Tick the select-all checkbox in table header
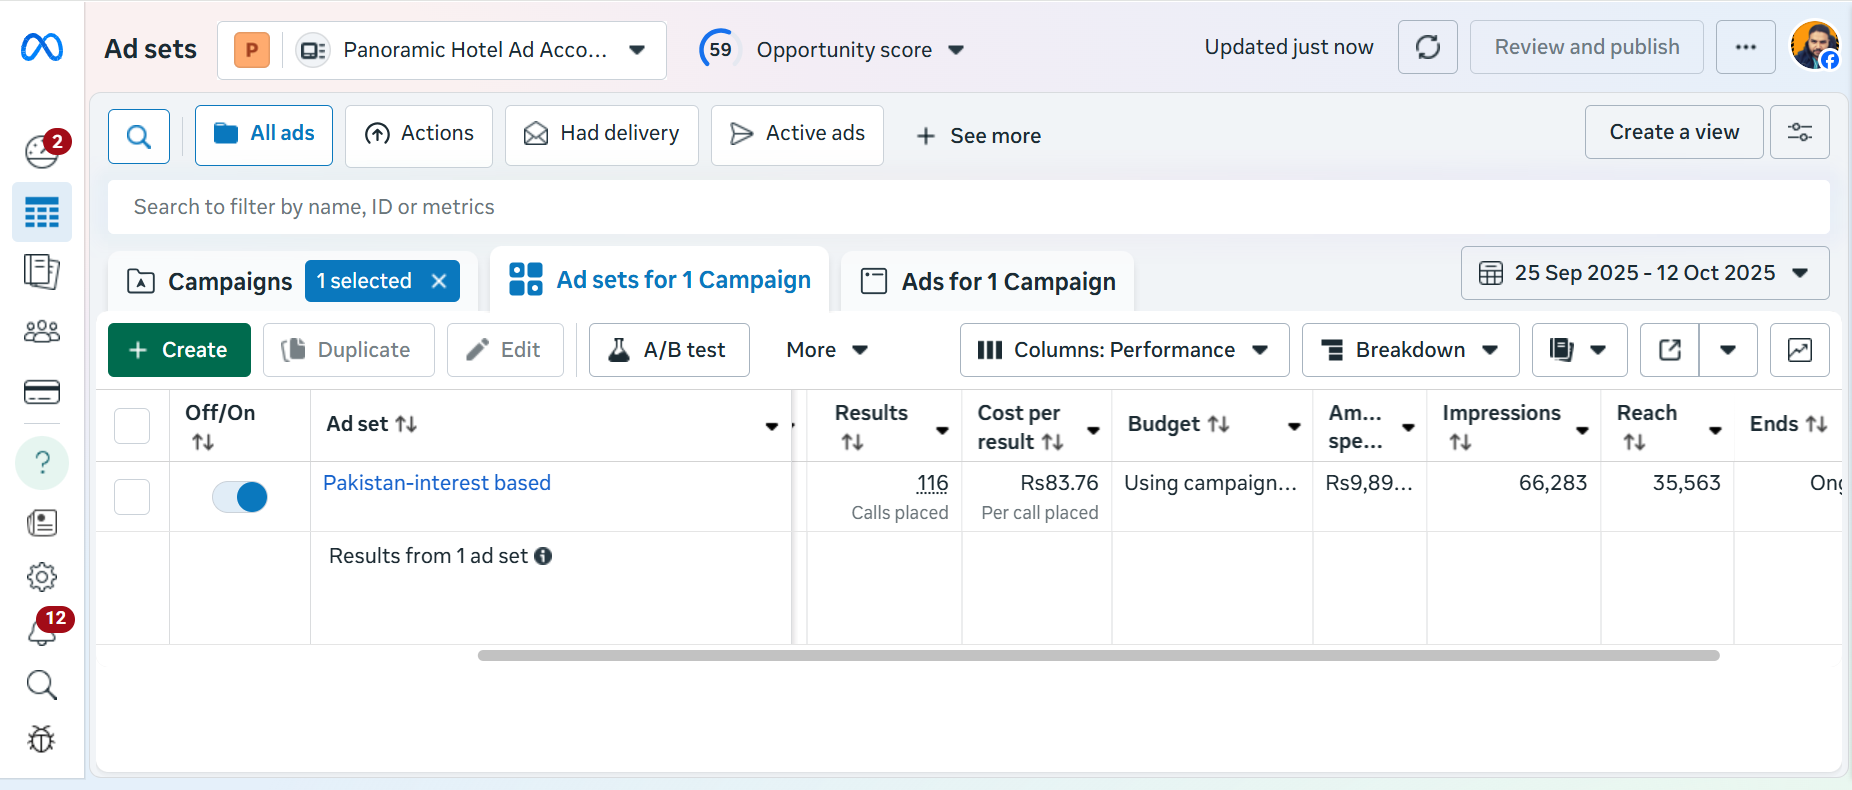 [x=132, y=425]
